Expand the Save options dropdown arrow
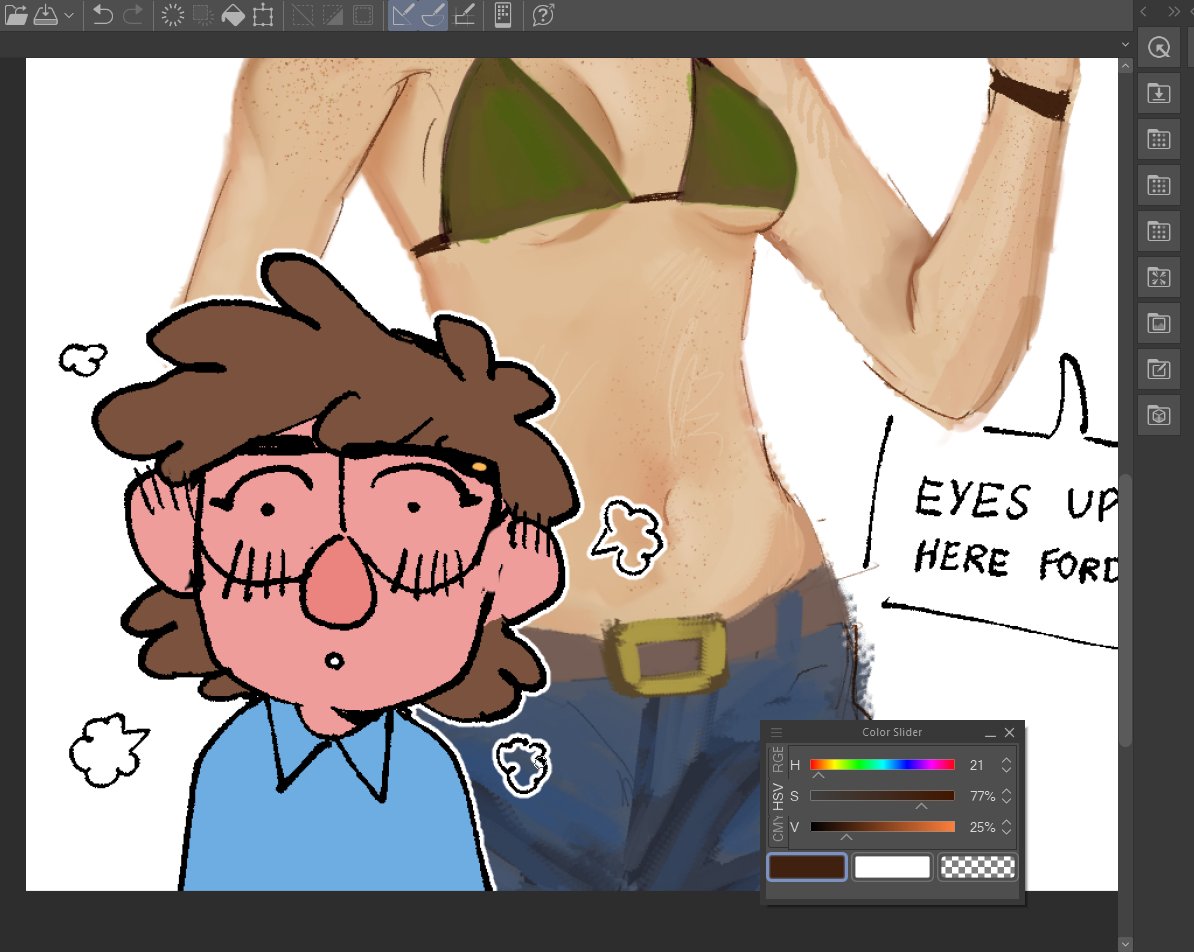 pyautogui.click(x=69, y=15)
